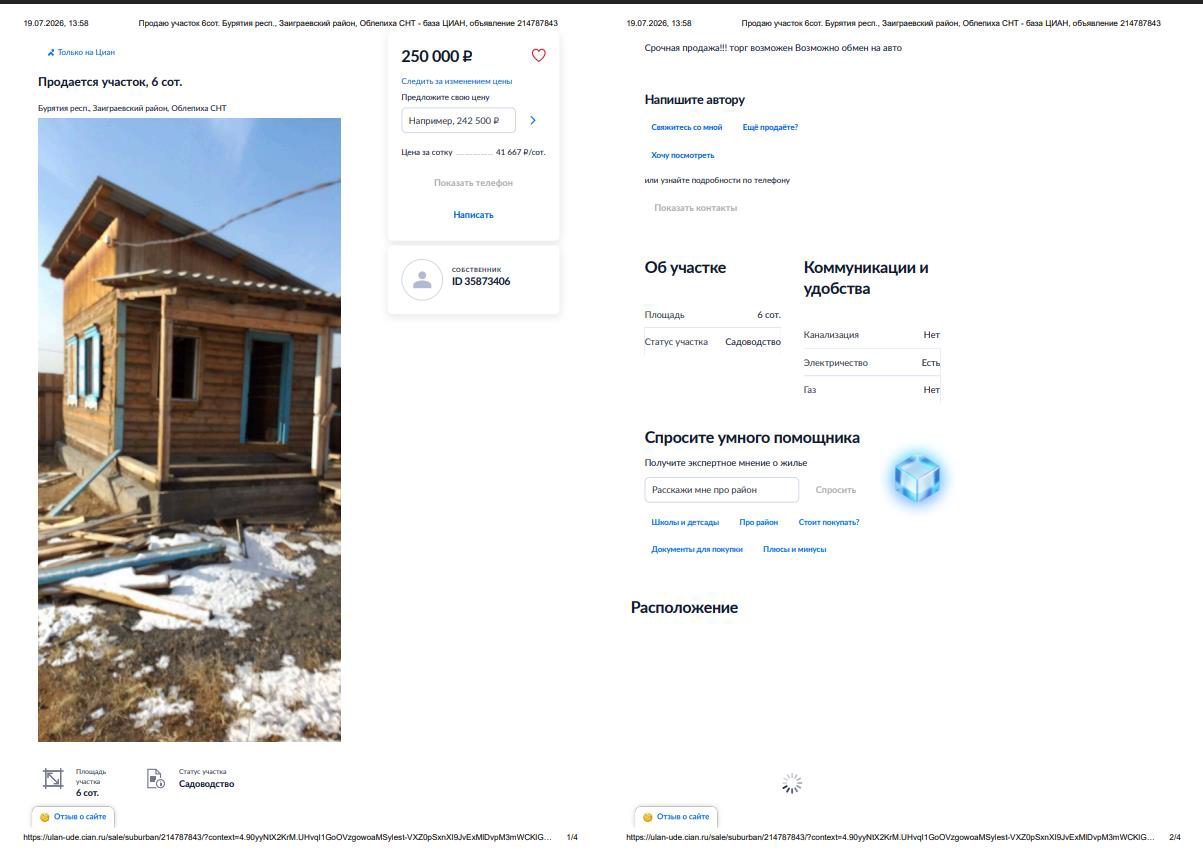
Task: Open the wooden house photo
Action: (x=189, y=430)
